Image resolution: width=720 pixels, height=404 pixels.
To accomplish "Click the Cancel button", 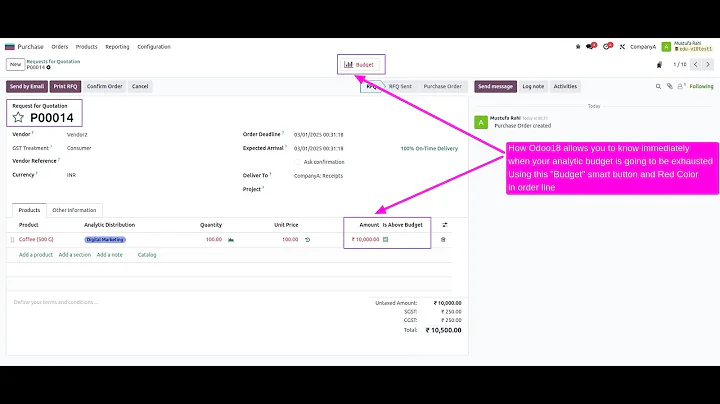I will tap(140, 86).
